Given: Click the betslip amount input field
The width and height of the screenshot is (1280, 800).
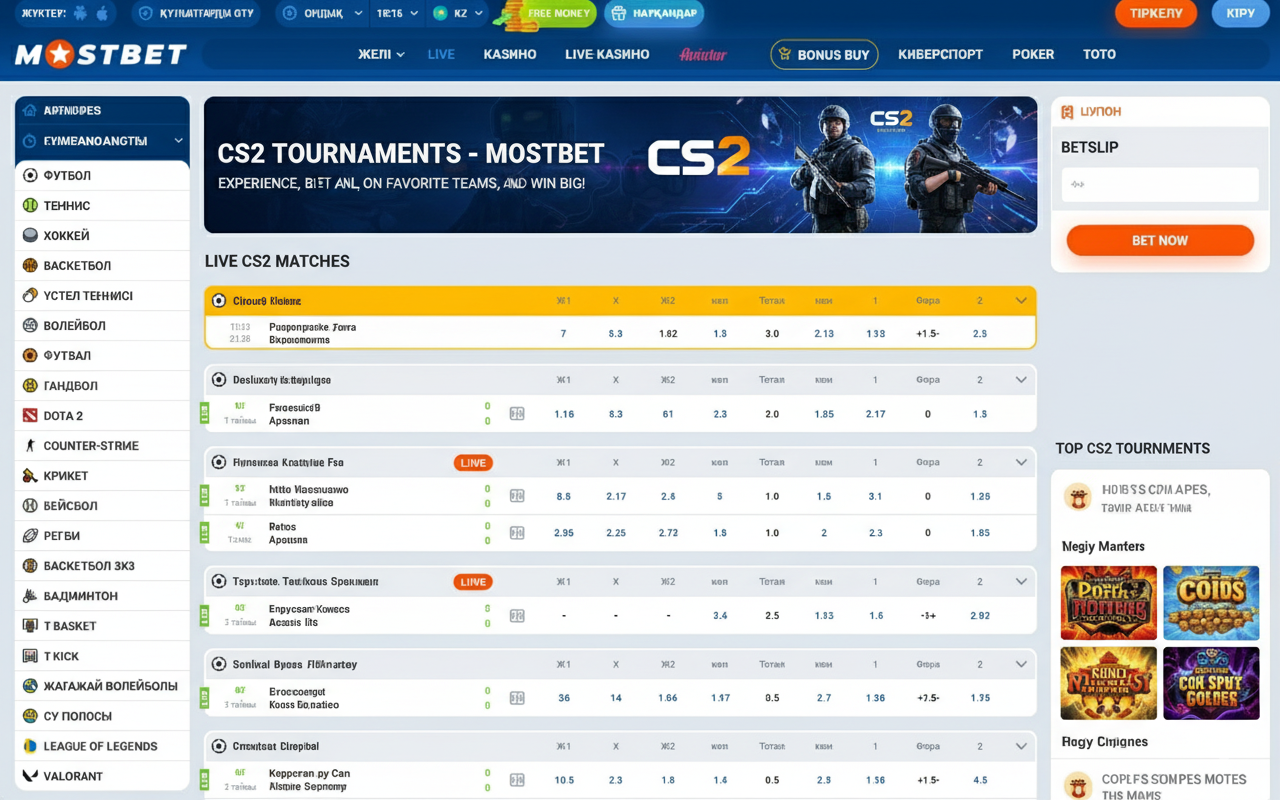Looking at the screenshot, I should pos(1160,184).
